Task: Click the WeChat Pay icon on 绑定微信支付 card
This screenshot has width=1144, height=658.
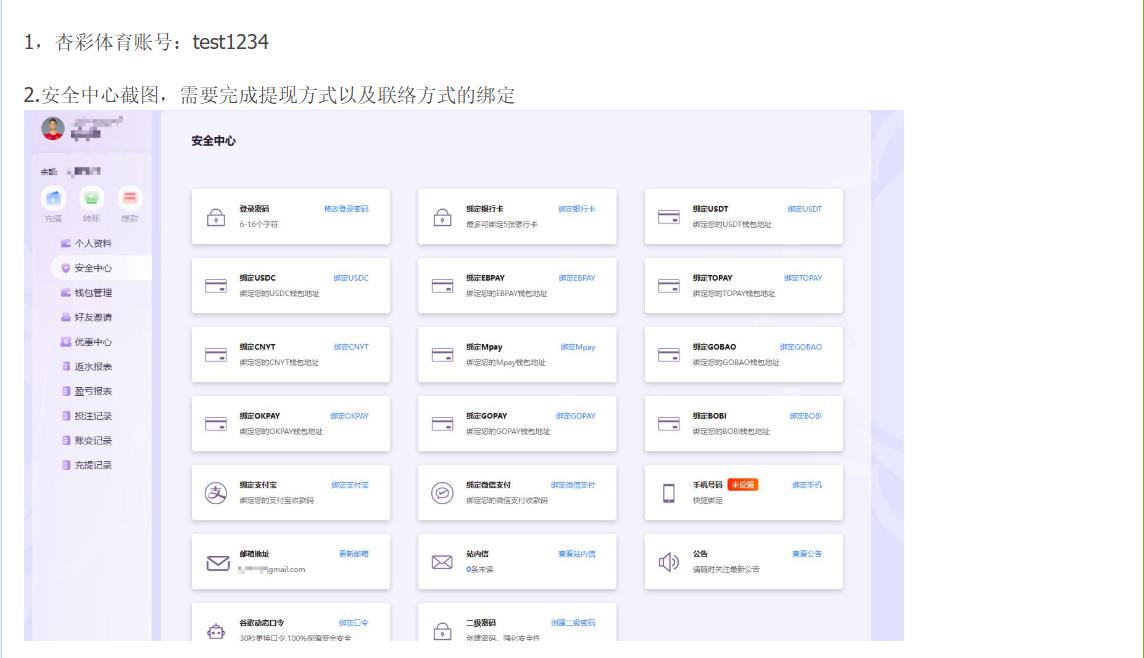Action: coord(442,492)
